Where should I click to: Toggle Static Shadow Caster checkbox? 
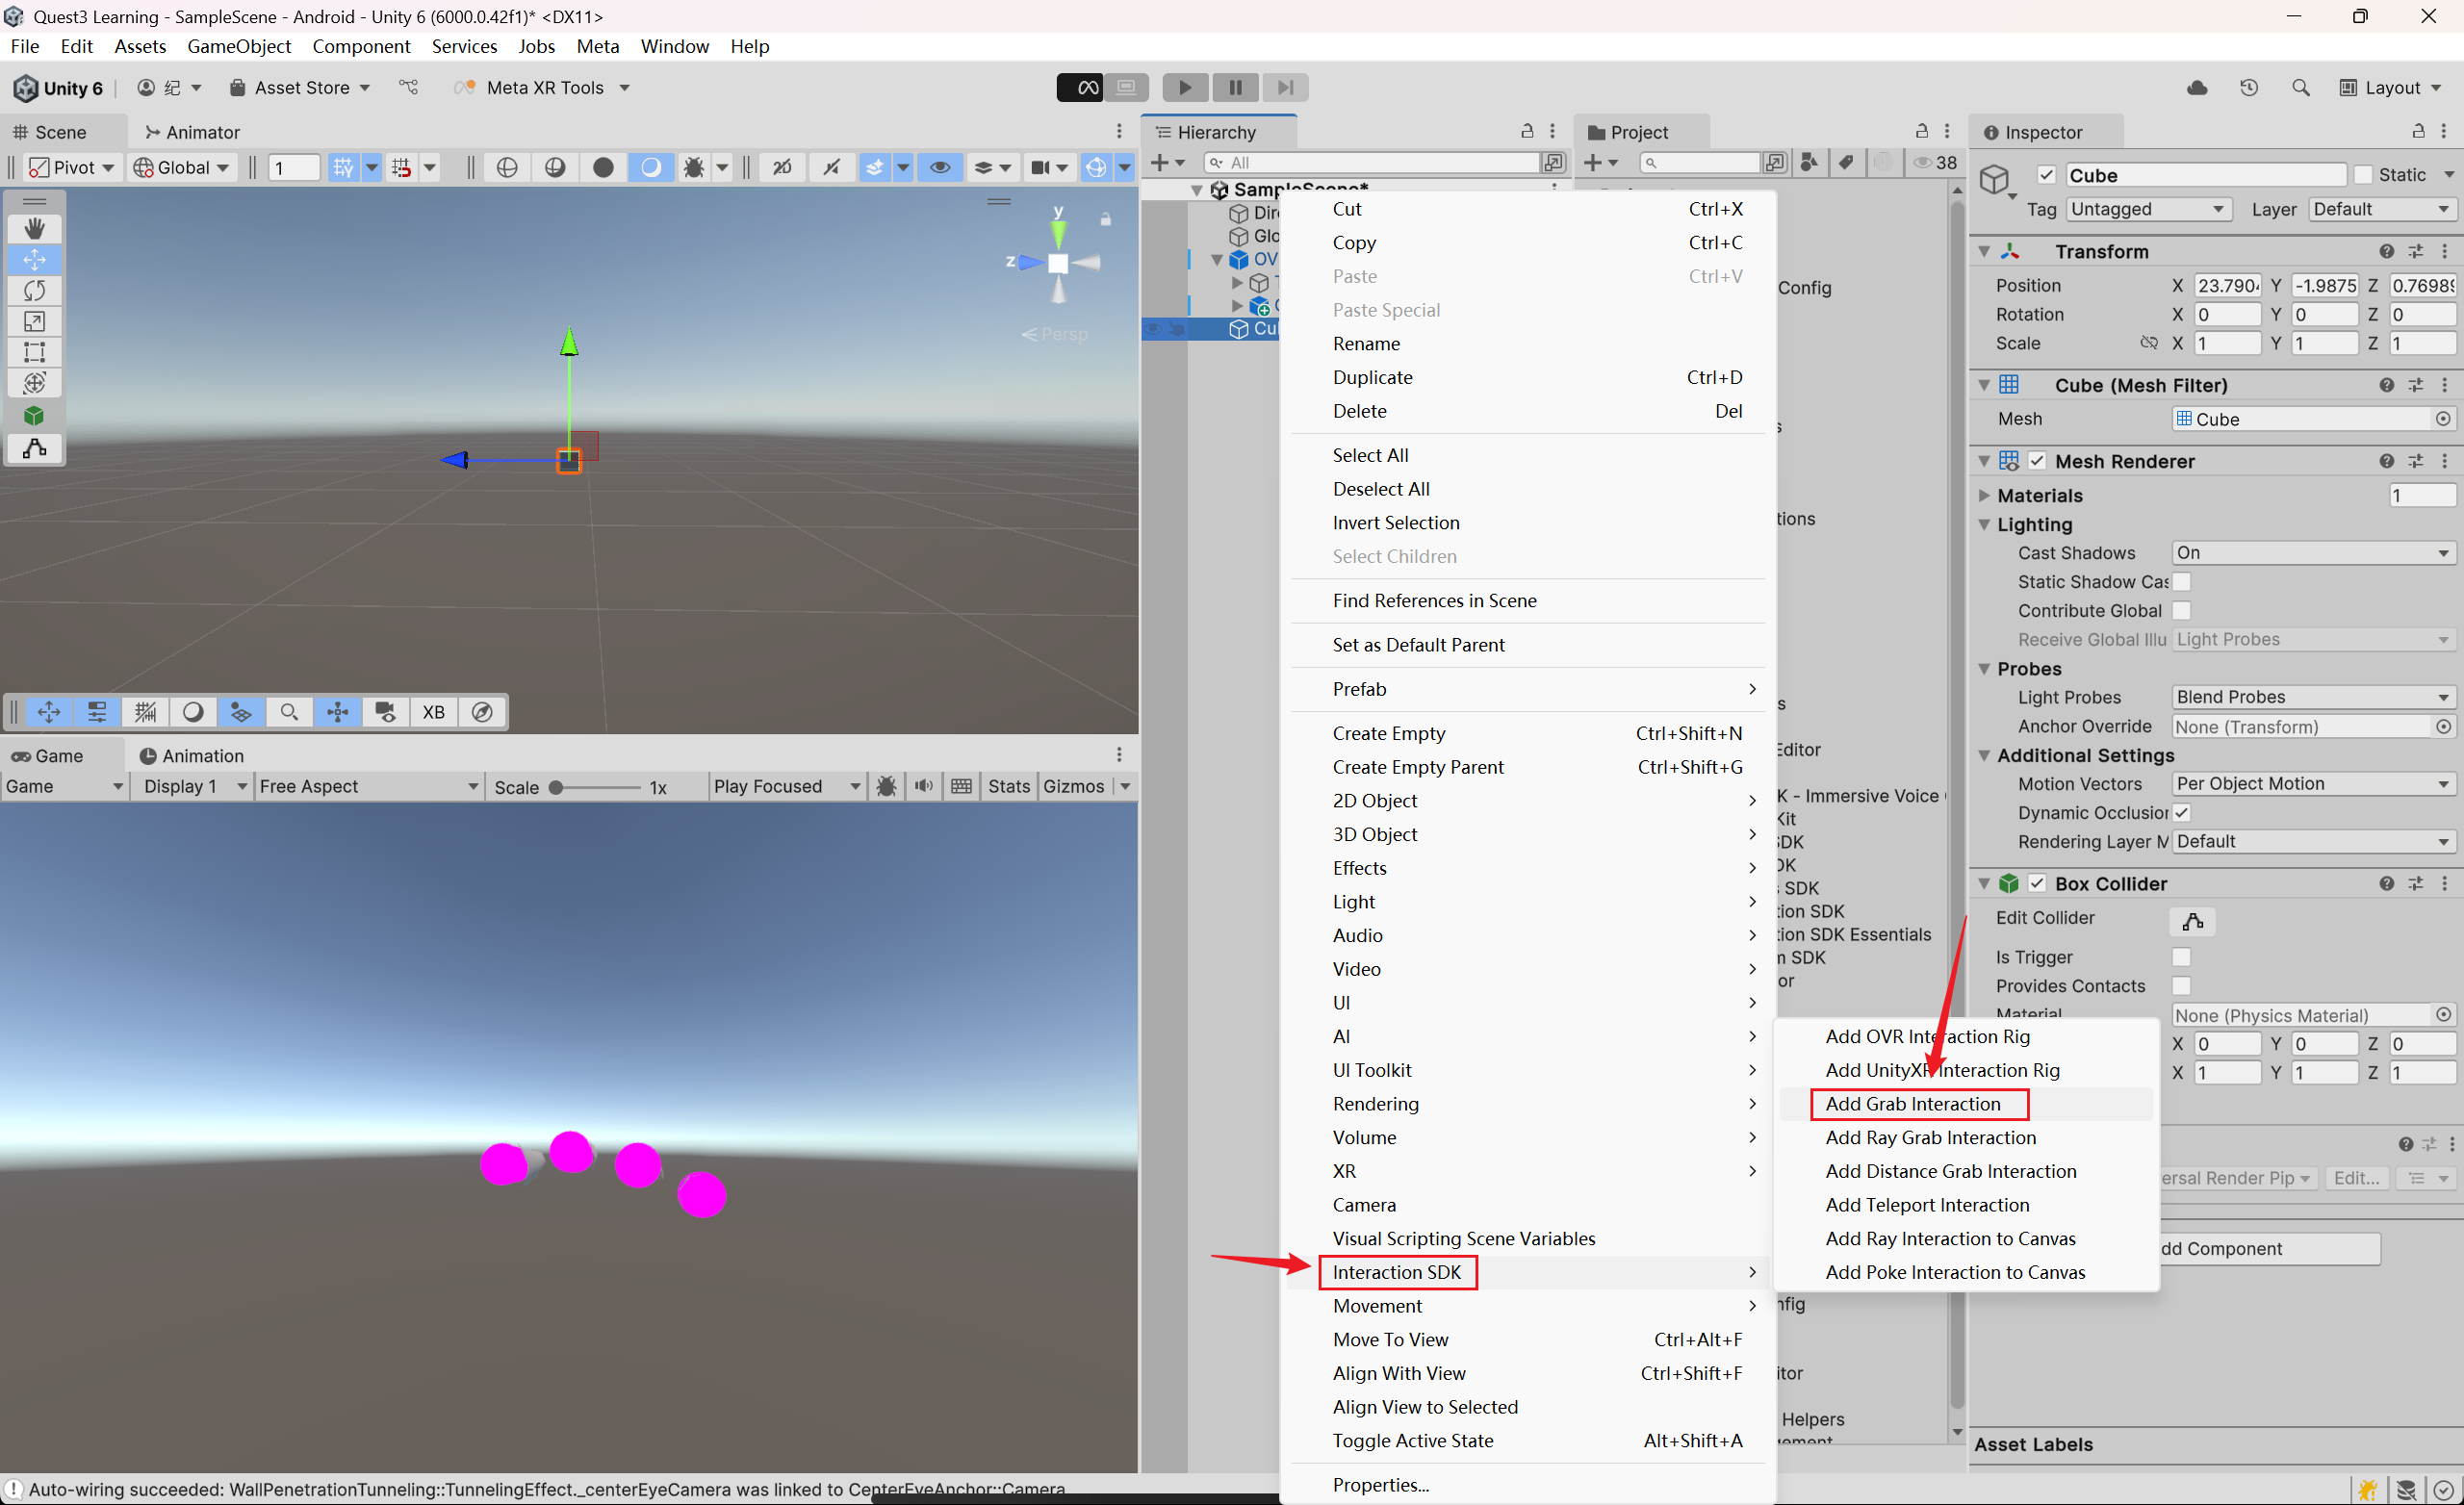coord(2182,582)
